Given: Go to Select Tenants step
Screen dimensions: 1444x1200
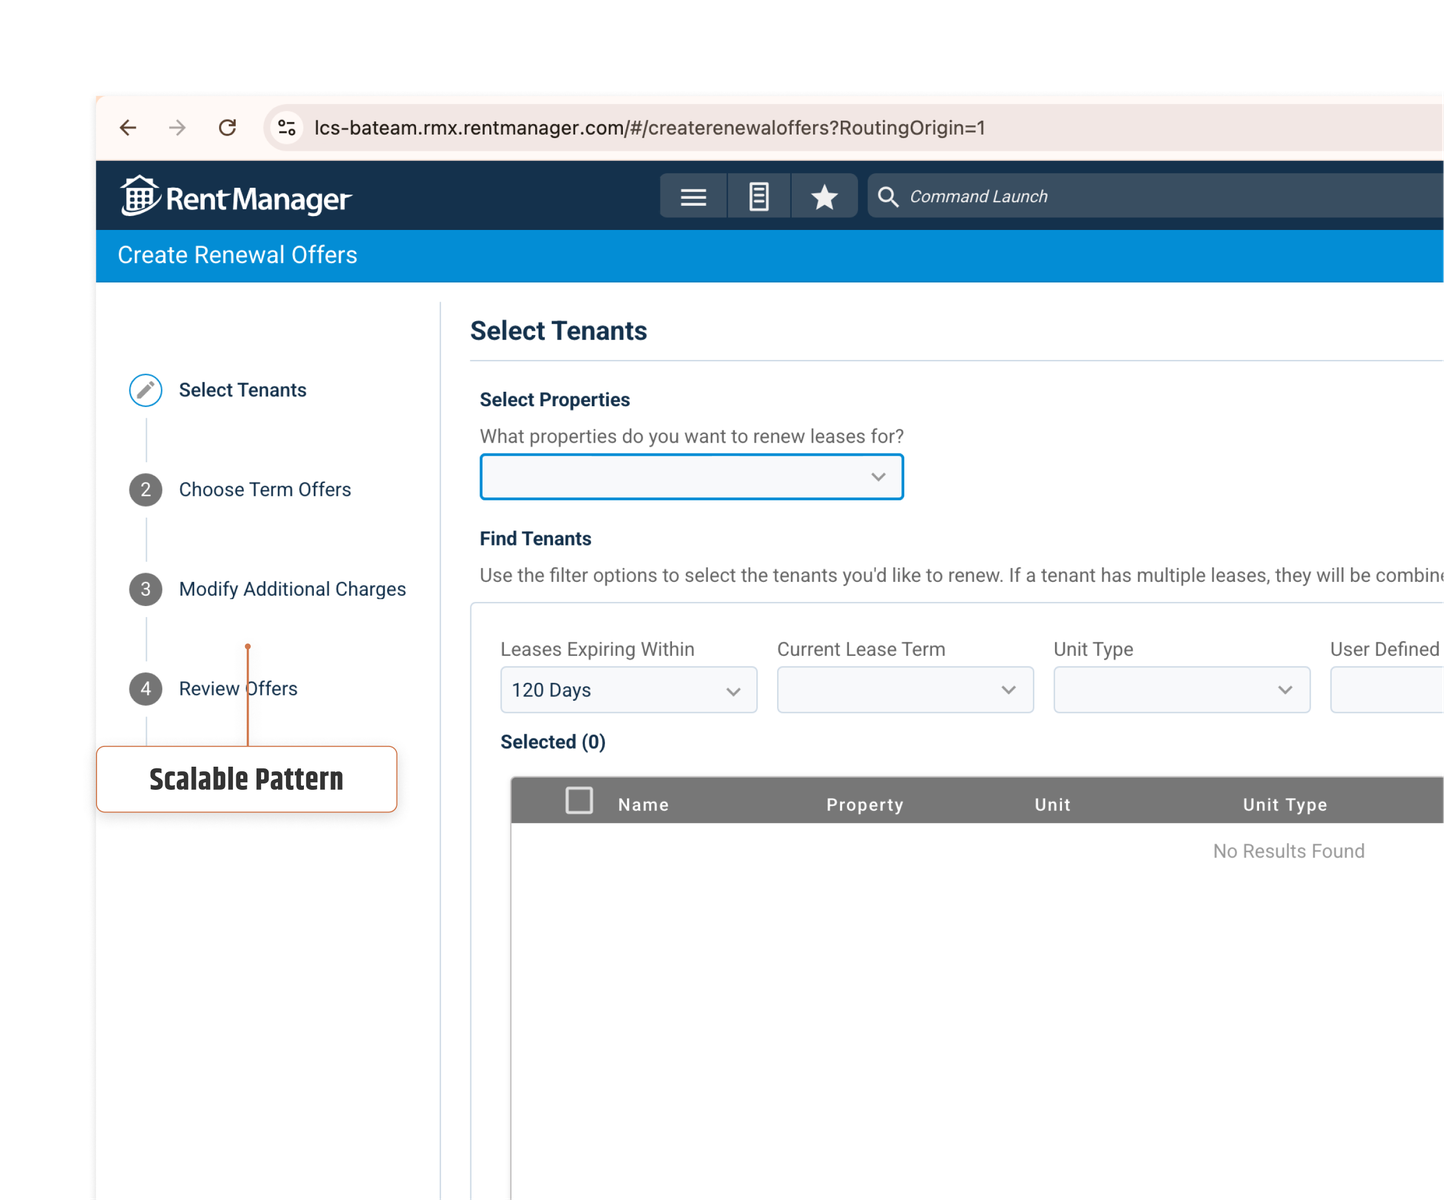Looking at the screenshot, I should tap(243, 390).
